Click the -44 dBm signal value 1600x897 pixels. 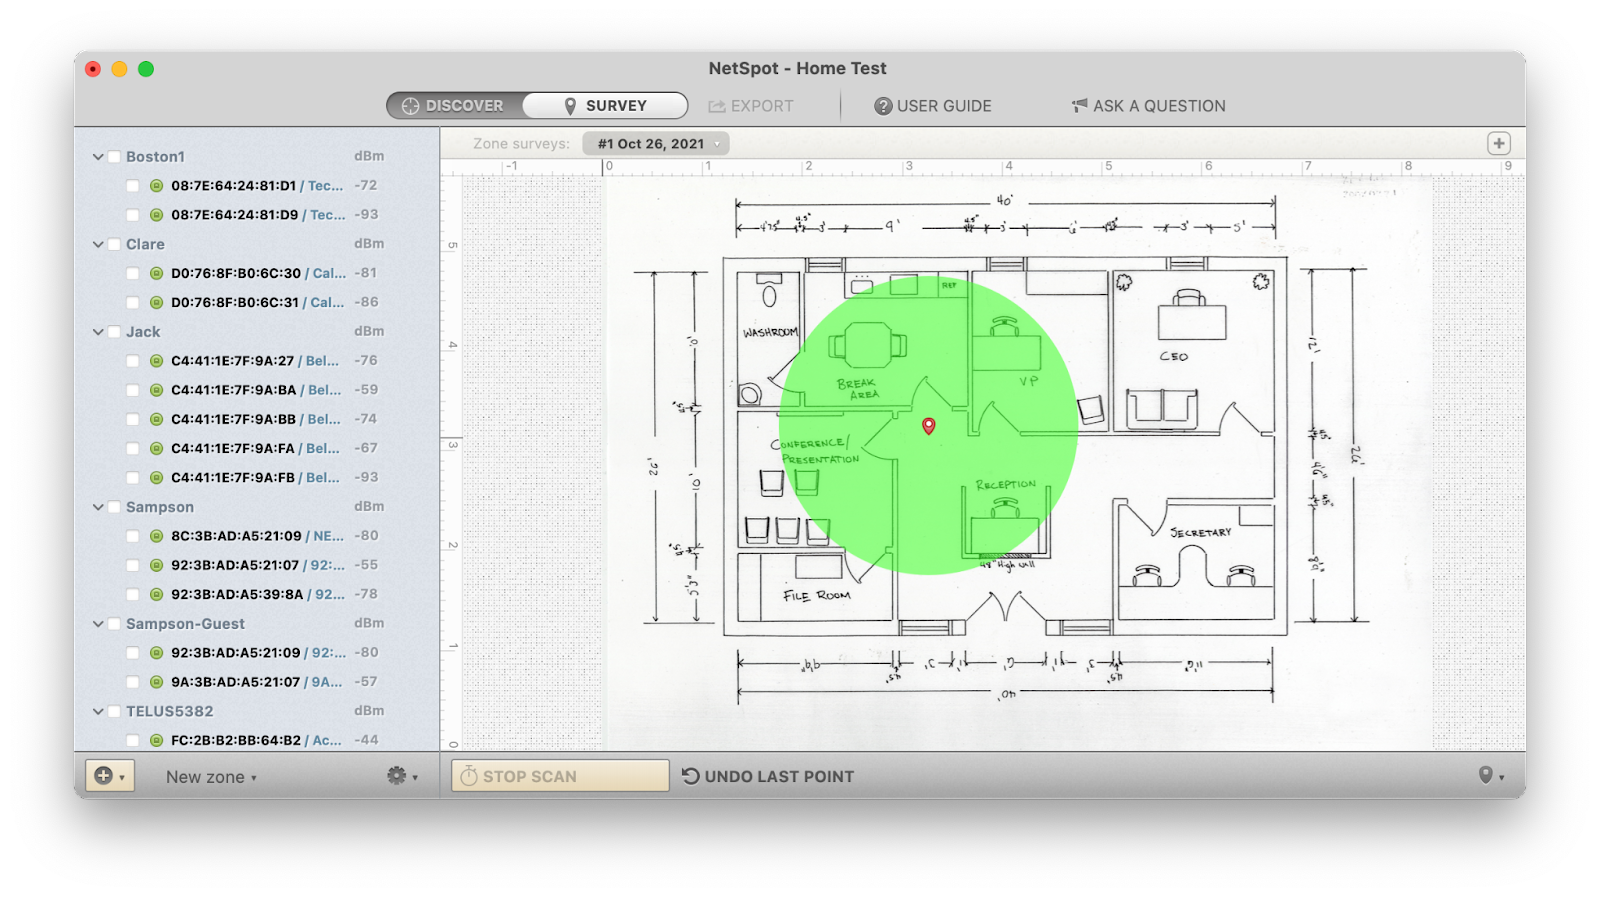point(366,741)
